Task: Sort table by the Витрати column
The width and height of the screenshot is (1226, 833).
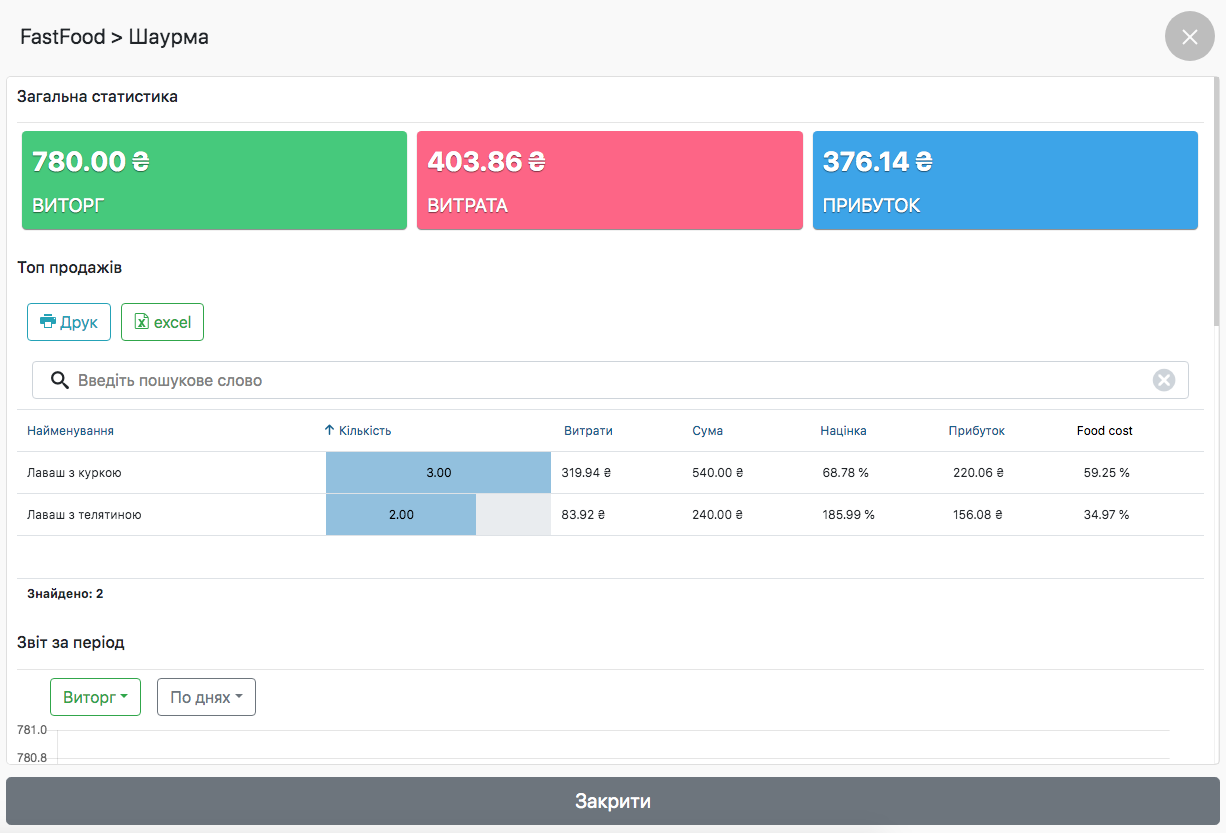Action: click(x=588, y=431)
